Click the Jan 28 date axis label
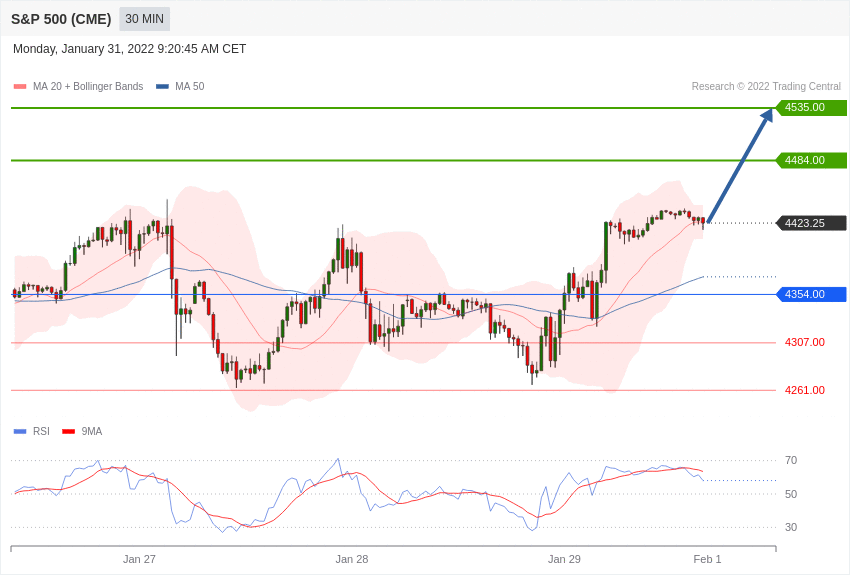Image resolution: width=850 pixels, height=576 pixels. click(352, 559)
